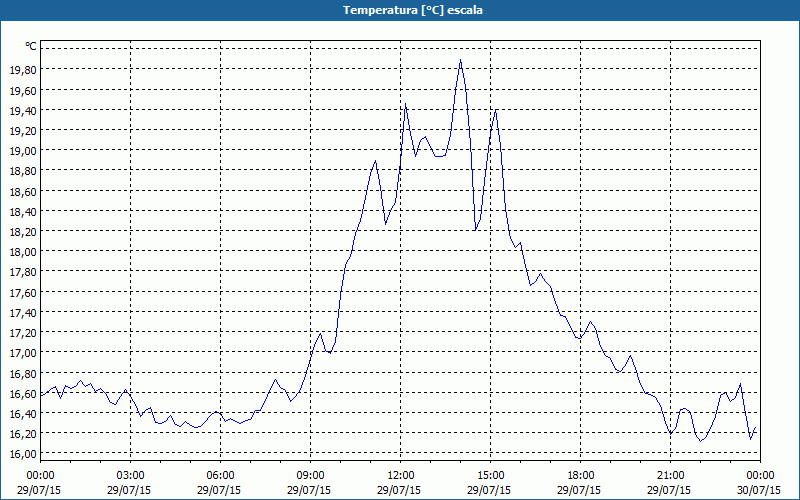Click the 16,40 y-axis label
The height and width of the screenshot is (500, 800).
click(x=23, y=414)
